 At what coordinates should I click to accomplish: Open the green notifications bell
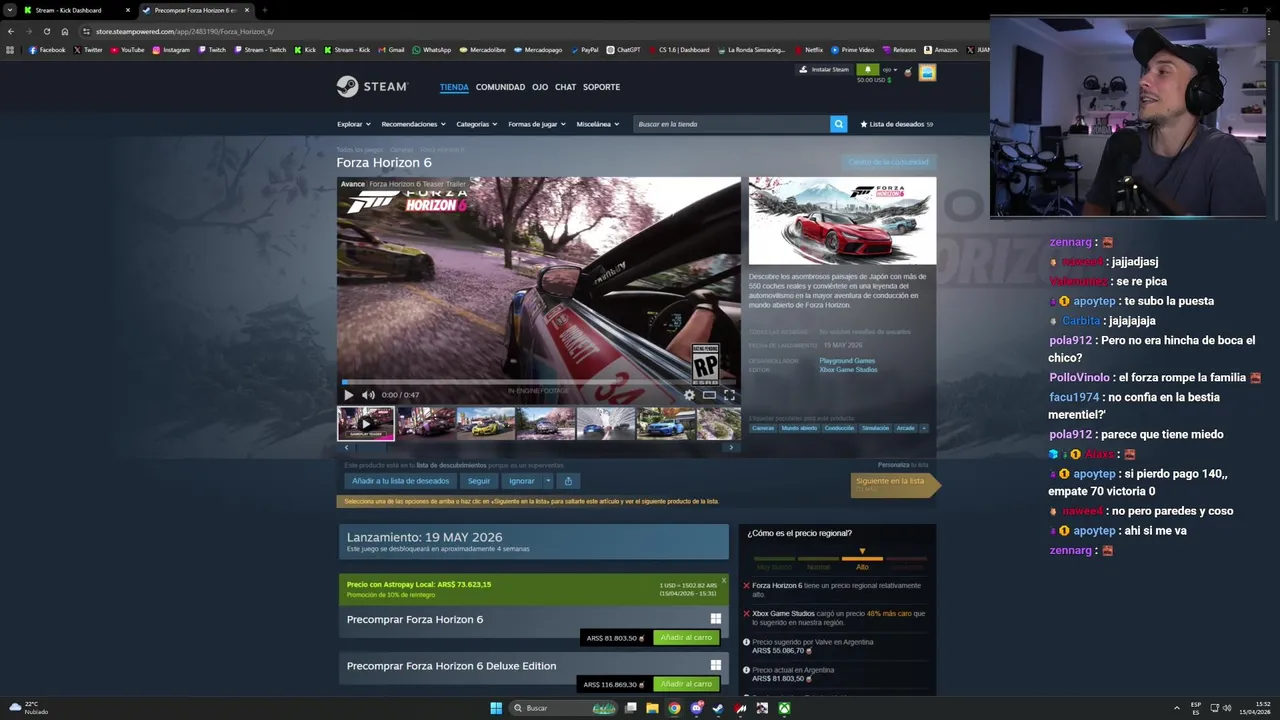pyautogui.click(x=868, y=70)
